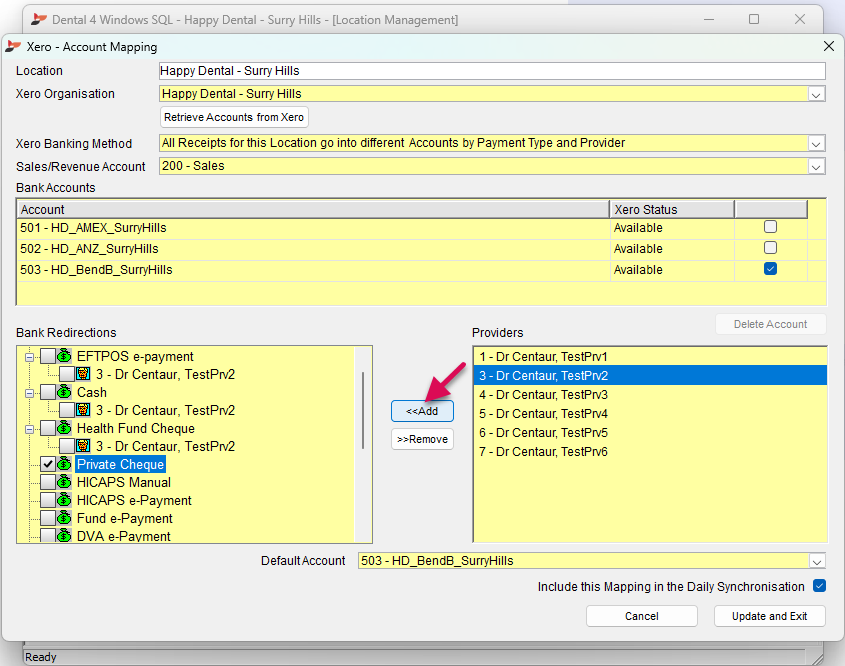Click the >>Remove button

point(422,439)
